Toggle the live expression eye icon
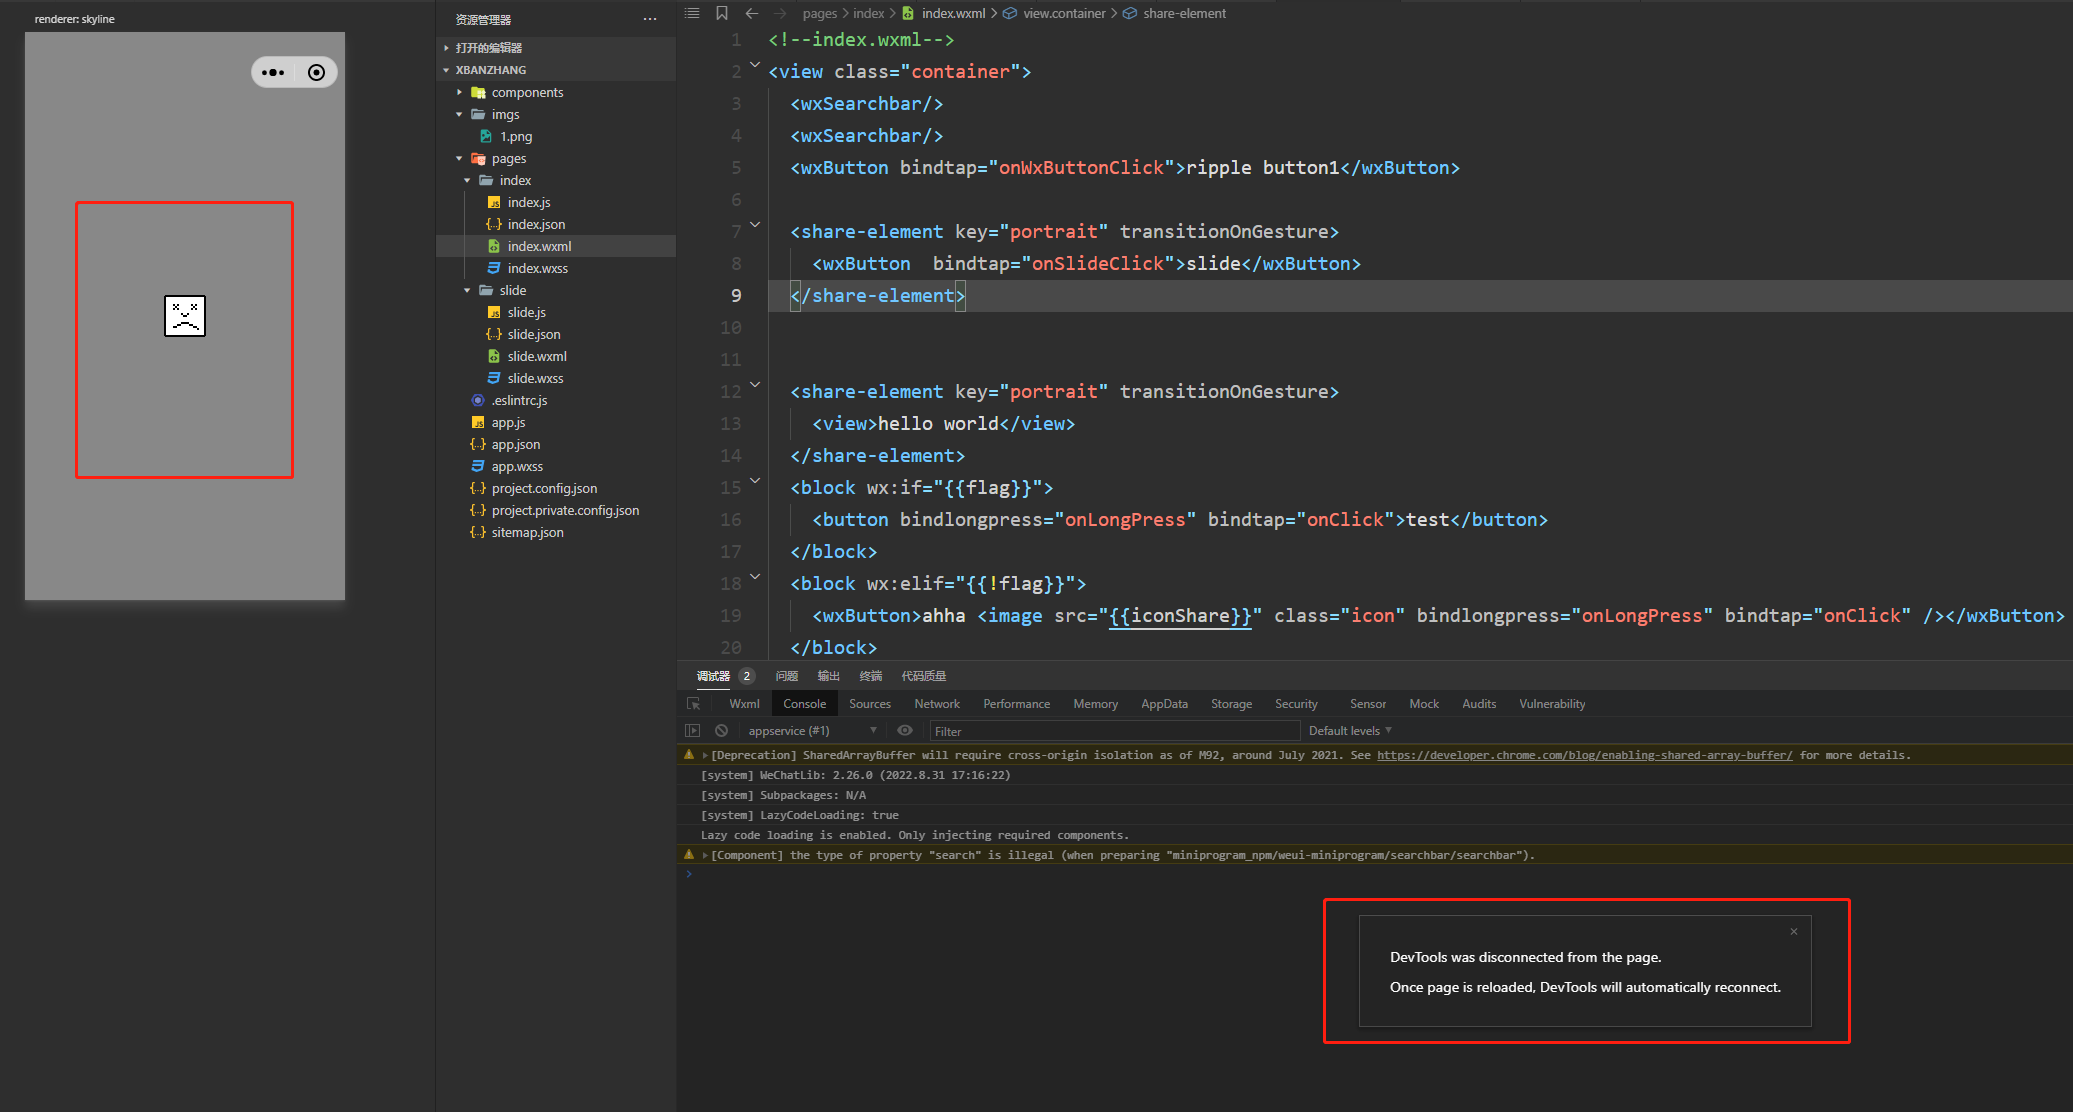The width and height of the screenshot is (2073, 1112). [905, 731]
